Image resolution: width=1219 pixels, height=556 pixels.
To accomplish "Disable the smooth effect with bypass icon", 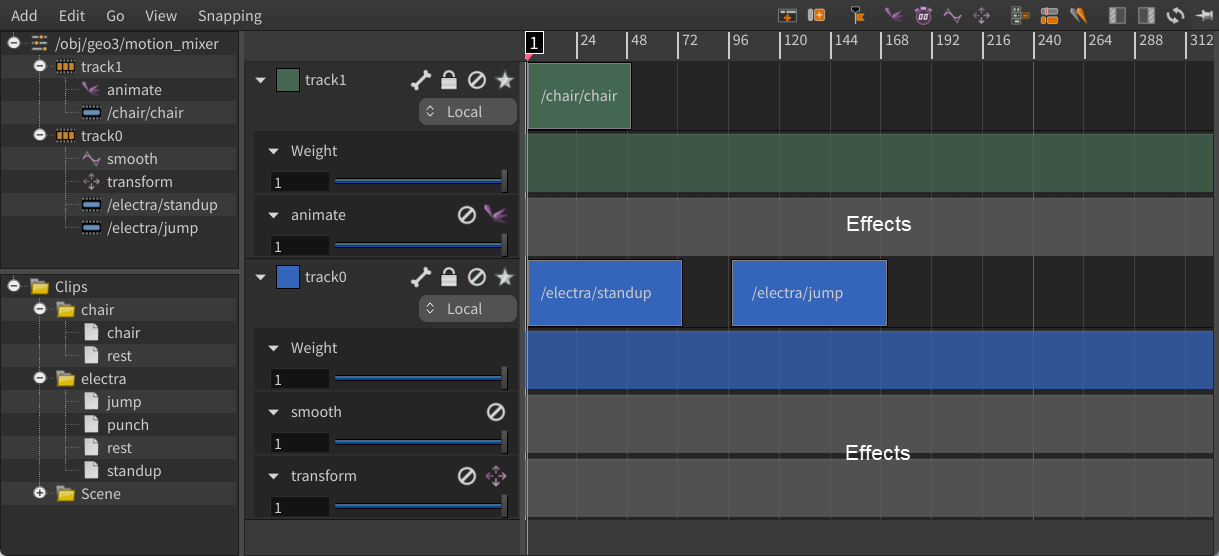I will tap(496, 412).
